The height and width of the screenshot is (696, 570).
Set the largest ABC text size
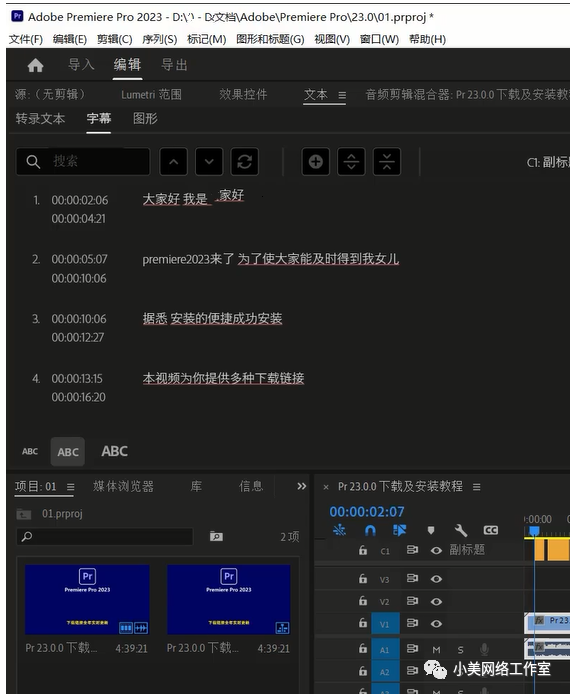pos(115,451)
